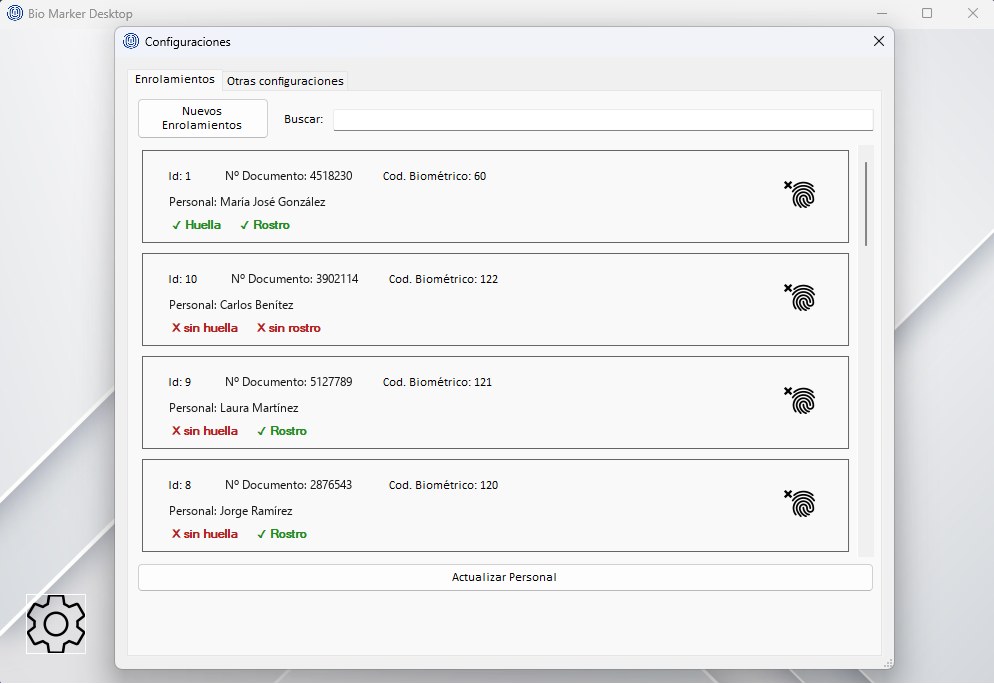
Task: Remove fingerprint for Carlos Benítez
Action: pyautogui.click(x=799, y=297)
